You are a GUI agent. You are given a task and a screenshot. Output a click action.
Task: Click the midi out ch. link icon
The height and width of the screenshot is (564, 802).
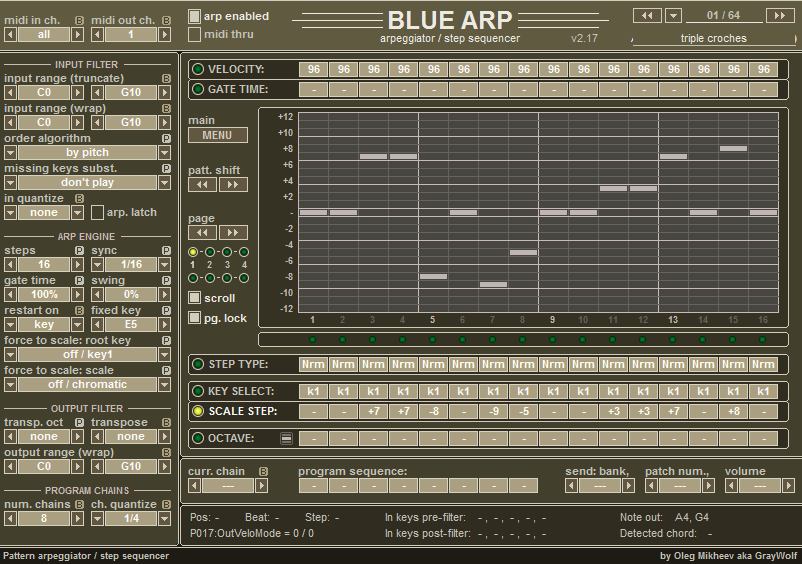166,20
